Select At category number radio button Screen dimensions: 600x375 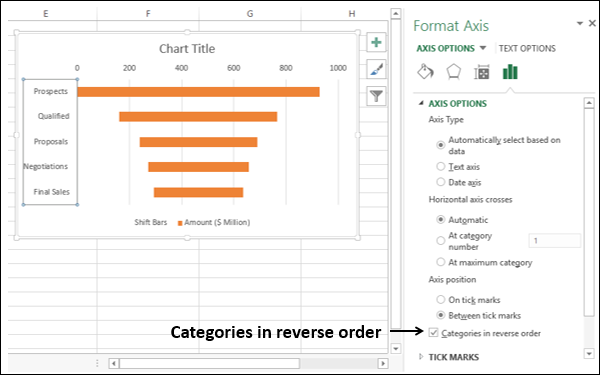click(x=441, y=241)
